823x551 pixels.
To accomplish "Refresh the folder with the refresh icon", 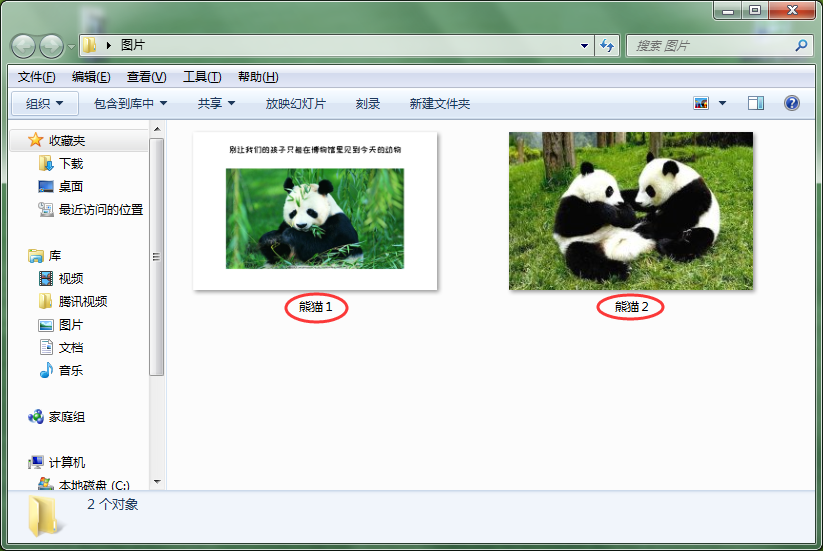I will [607, 46].
